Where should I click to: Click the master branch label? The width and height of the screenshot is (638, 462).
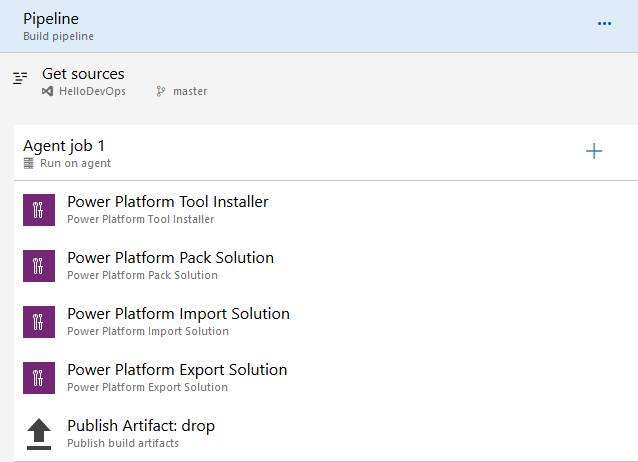(x=190, y=91)
